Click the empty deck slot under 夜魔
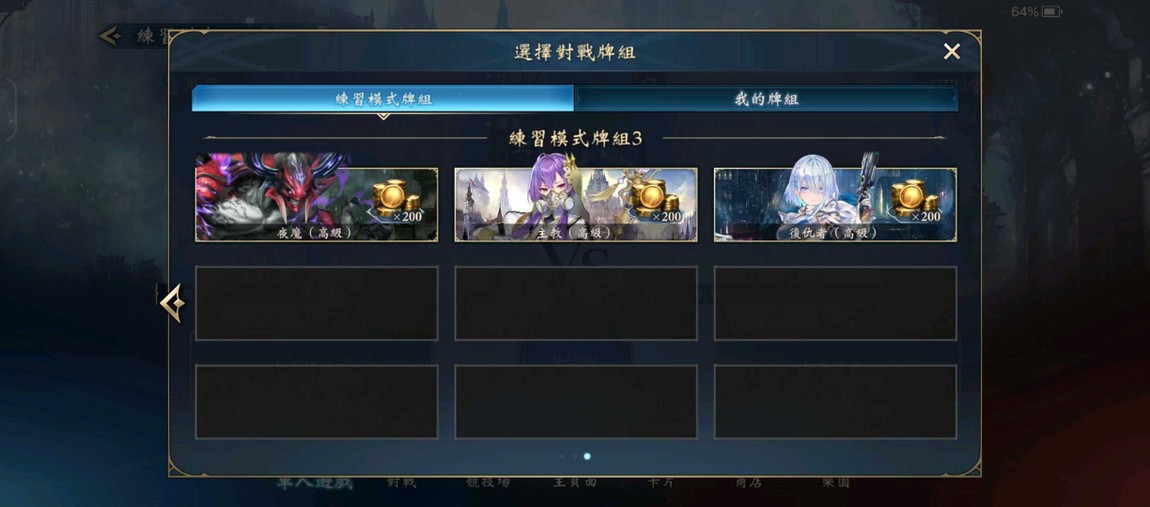The width and height of the screenshot is (1150, 507). tap(316, 303)
